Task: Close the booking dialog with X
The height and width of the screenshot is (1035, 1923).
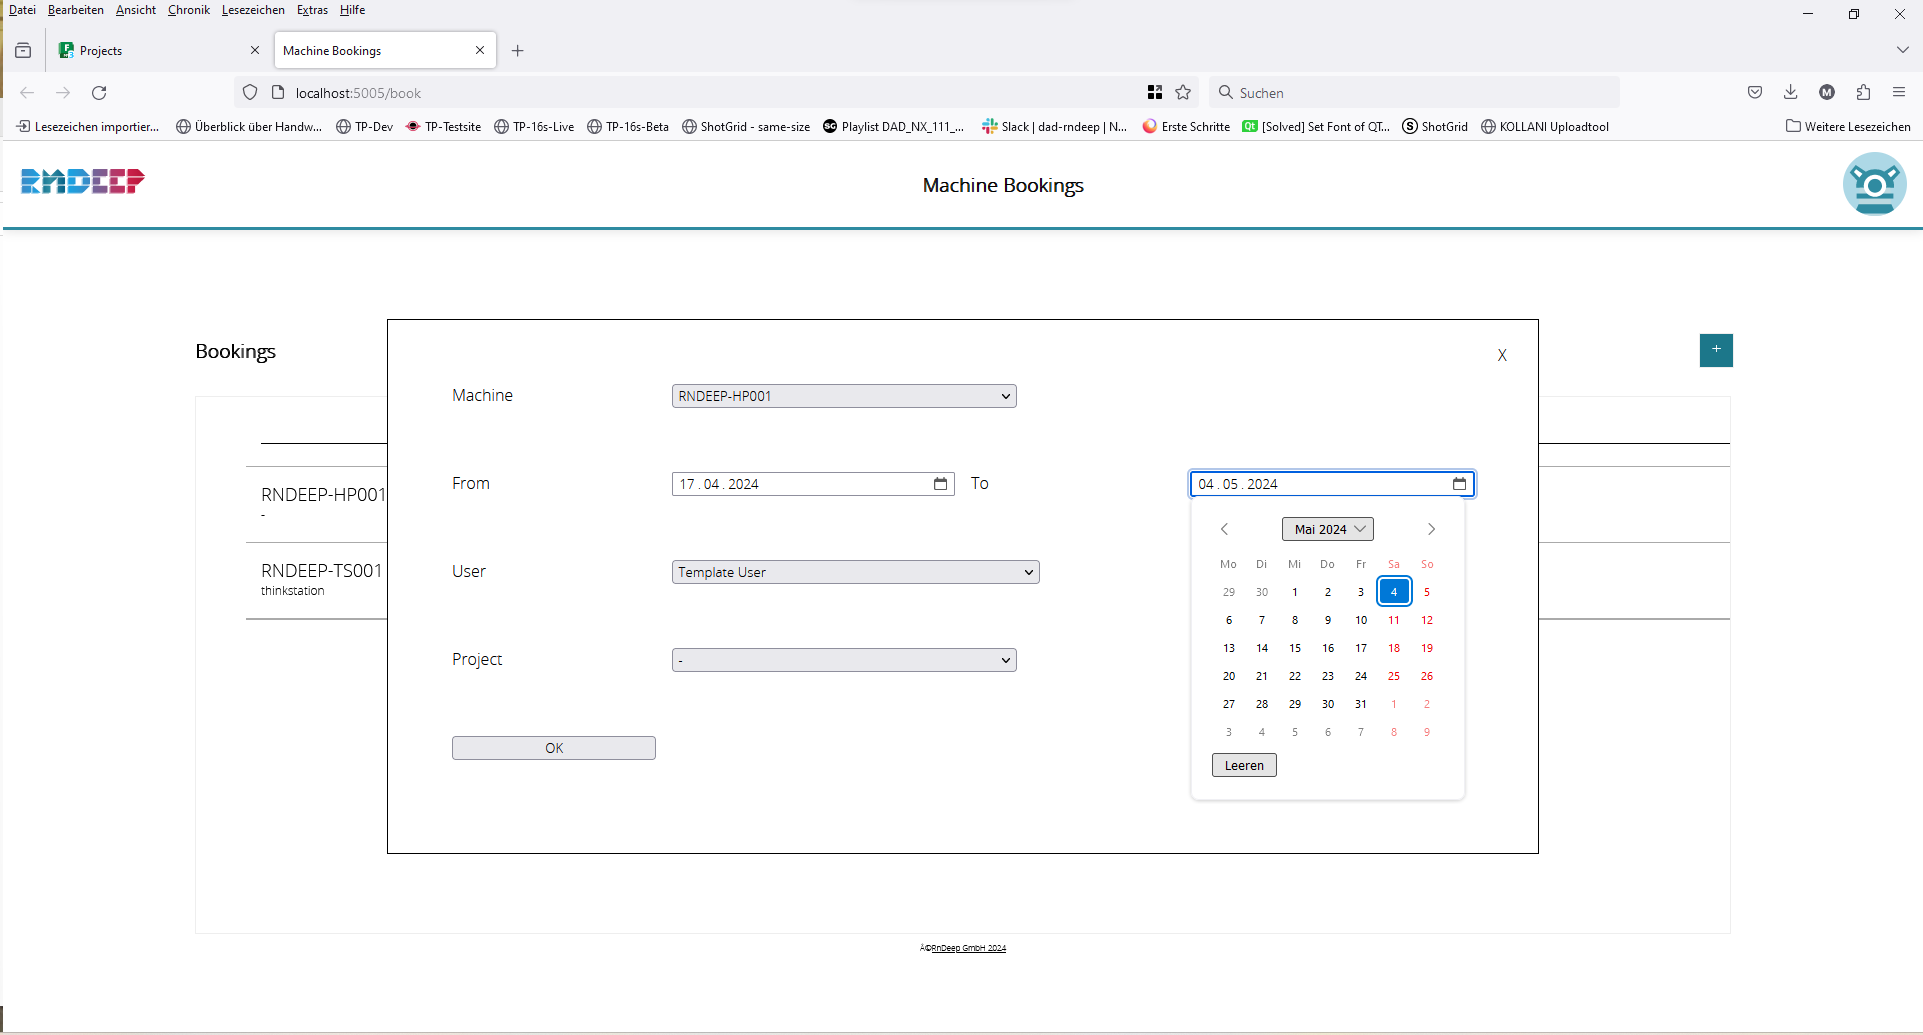Action: [1502, 356]
